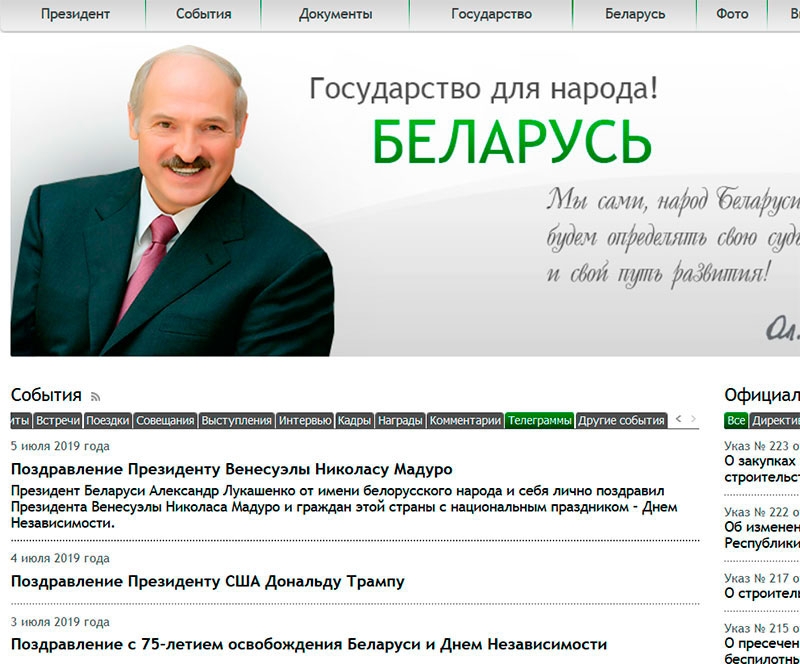Select the Поездки events tab
This screenshot has width=800, height=664.
pos(107,421)
